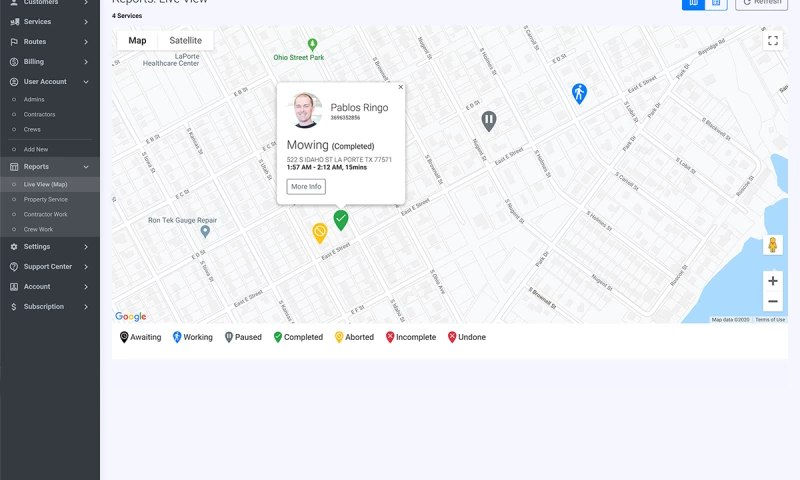This screenshot has width=800, height=480.
Task: Select the blue map layout toggle
Action: (x=693, y=3)
